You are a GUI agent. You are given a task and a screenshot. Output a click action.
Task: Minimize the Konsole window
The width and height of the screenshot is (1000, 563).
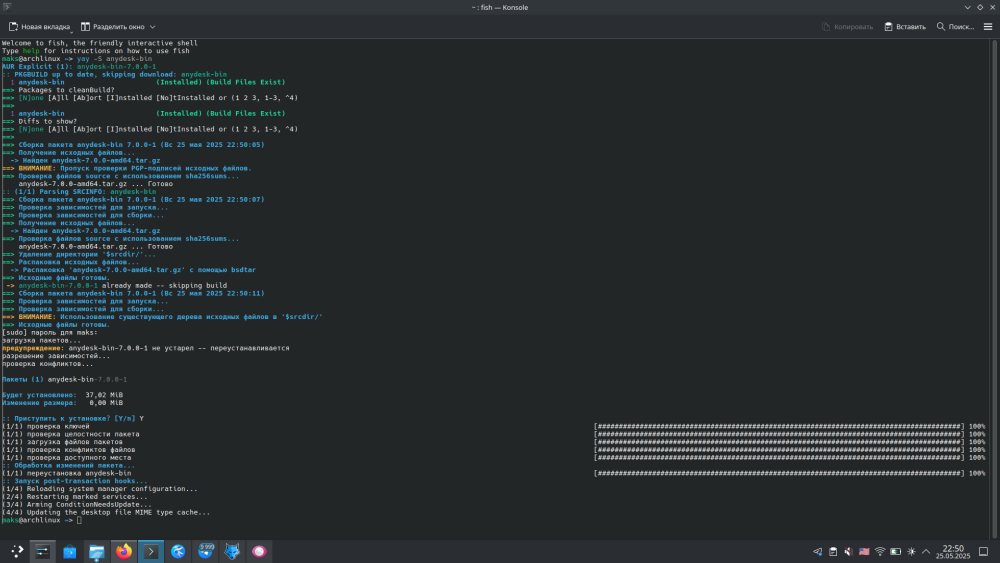[967, 7]
